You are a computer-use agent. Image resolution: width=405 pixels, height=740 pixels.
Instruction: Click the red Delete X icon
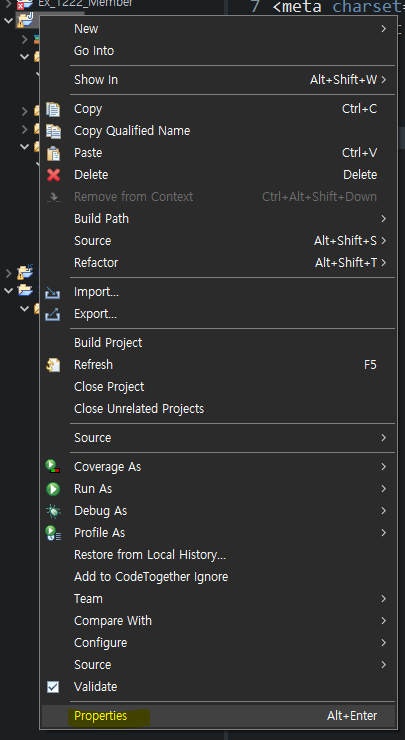pos(53,175)
